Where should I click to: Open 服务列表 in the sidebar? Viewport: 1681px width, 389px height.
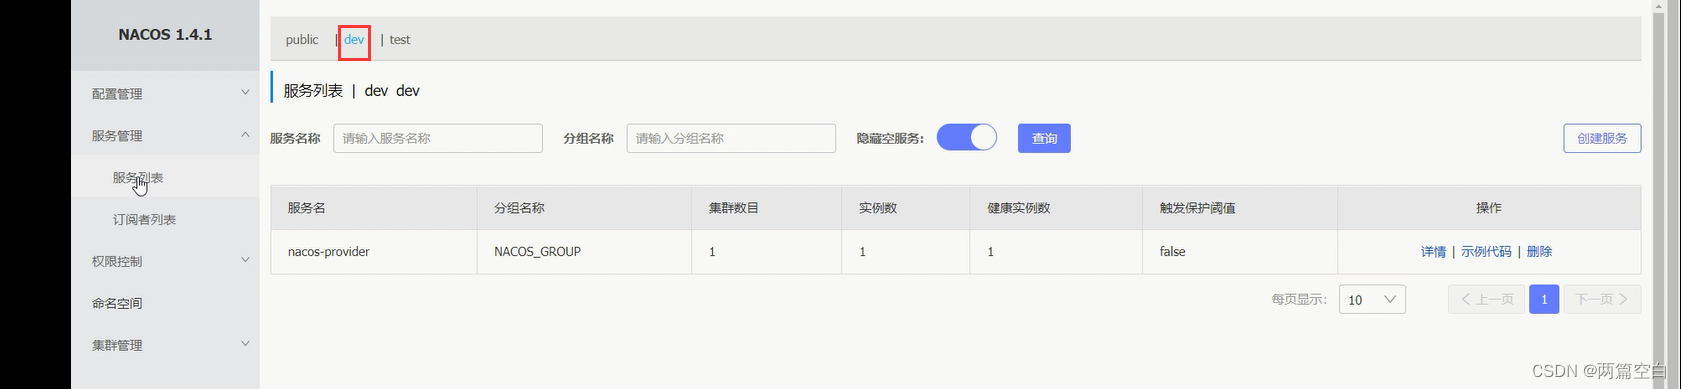[x=138, y=178]
